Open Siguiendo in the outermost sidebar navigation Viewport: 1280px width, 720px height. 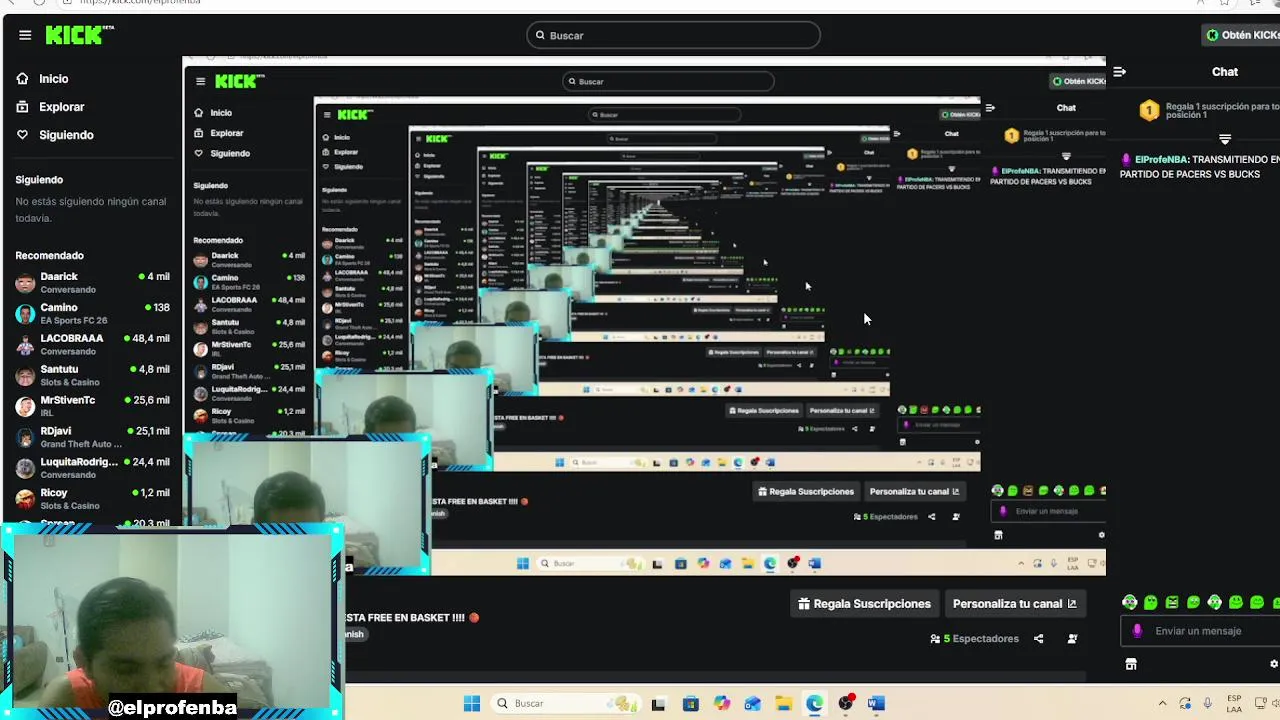pyautogui.click(x=55, y=135)
